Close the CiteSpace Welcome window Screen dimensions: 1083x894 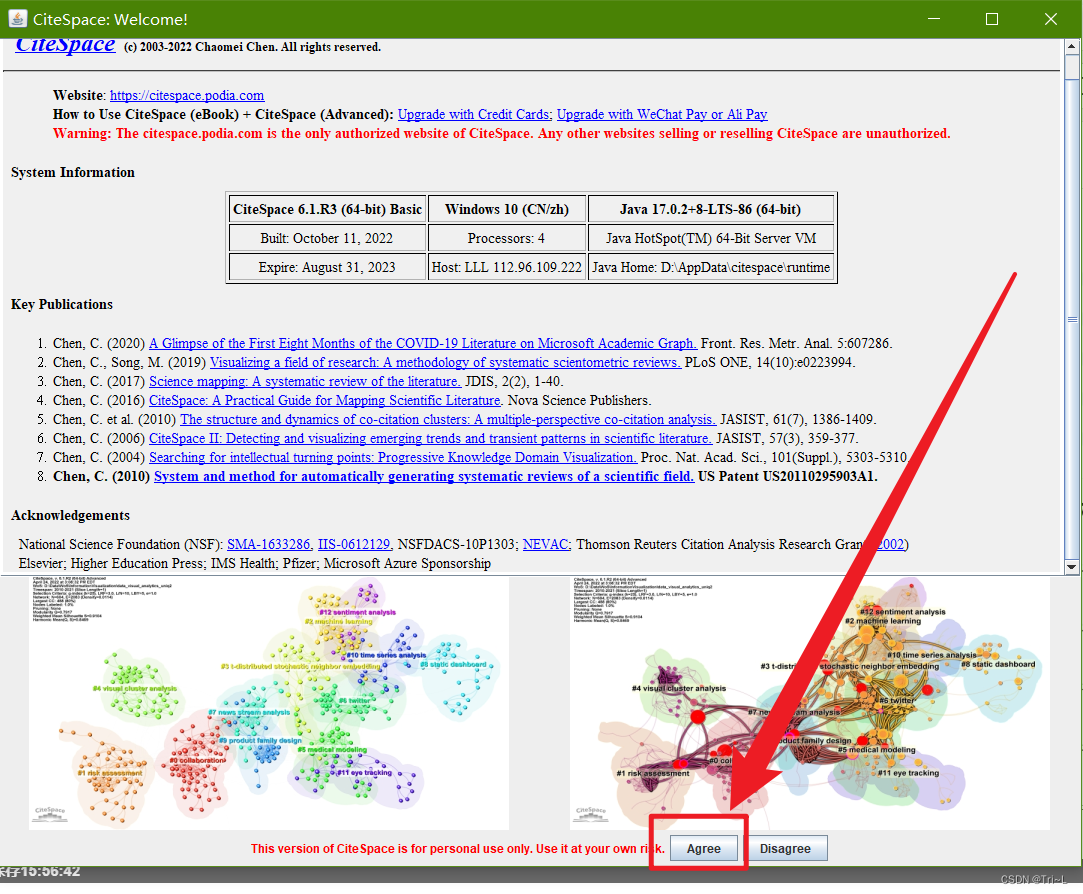(x=1051, y=19)
